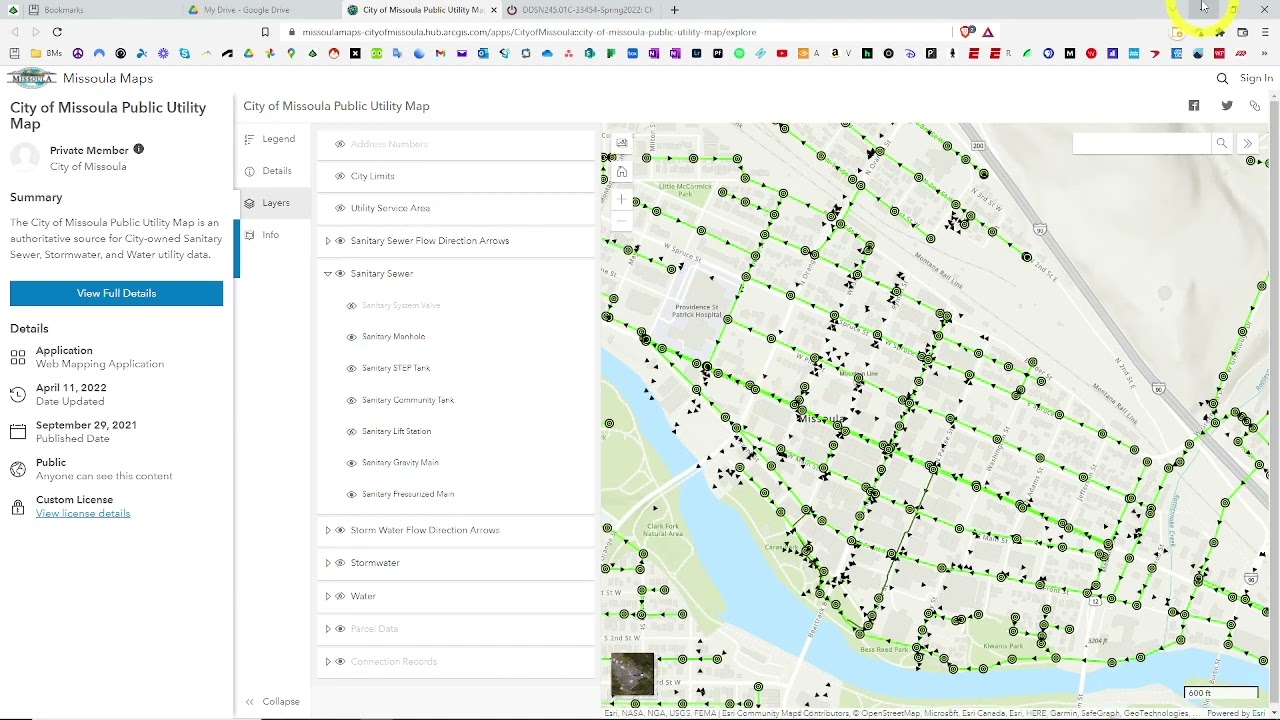This screenshot has width=1280, height=720.
Task: Open the site search magnifier icon
Action: pyautogui.click(x=1222, y=78)
